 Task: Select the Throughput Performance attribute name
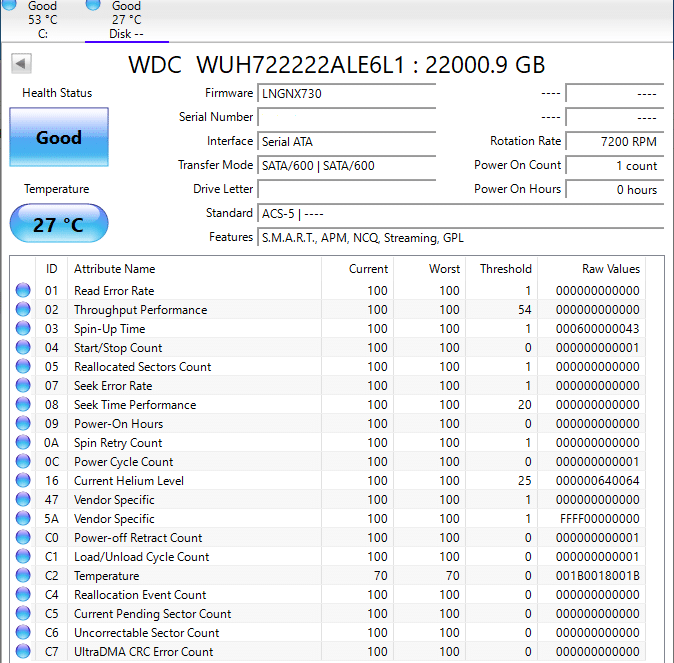pyautogui.click(x=141, y=310)
